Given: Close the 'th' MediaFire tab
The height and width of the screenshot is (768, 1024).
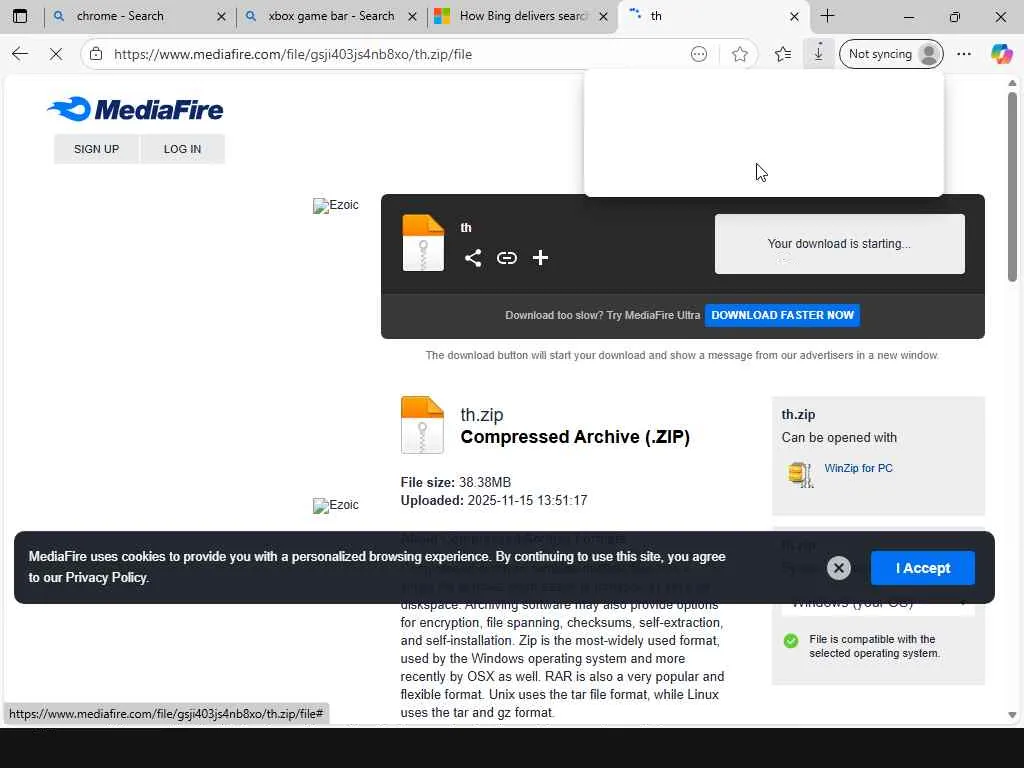Looking at the screenshot, I should pyautogui.click(x=794, y=16).
